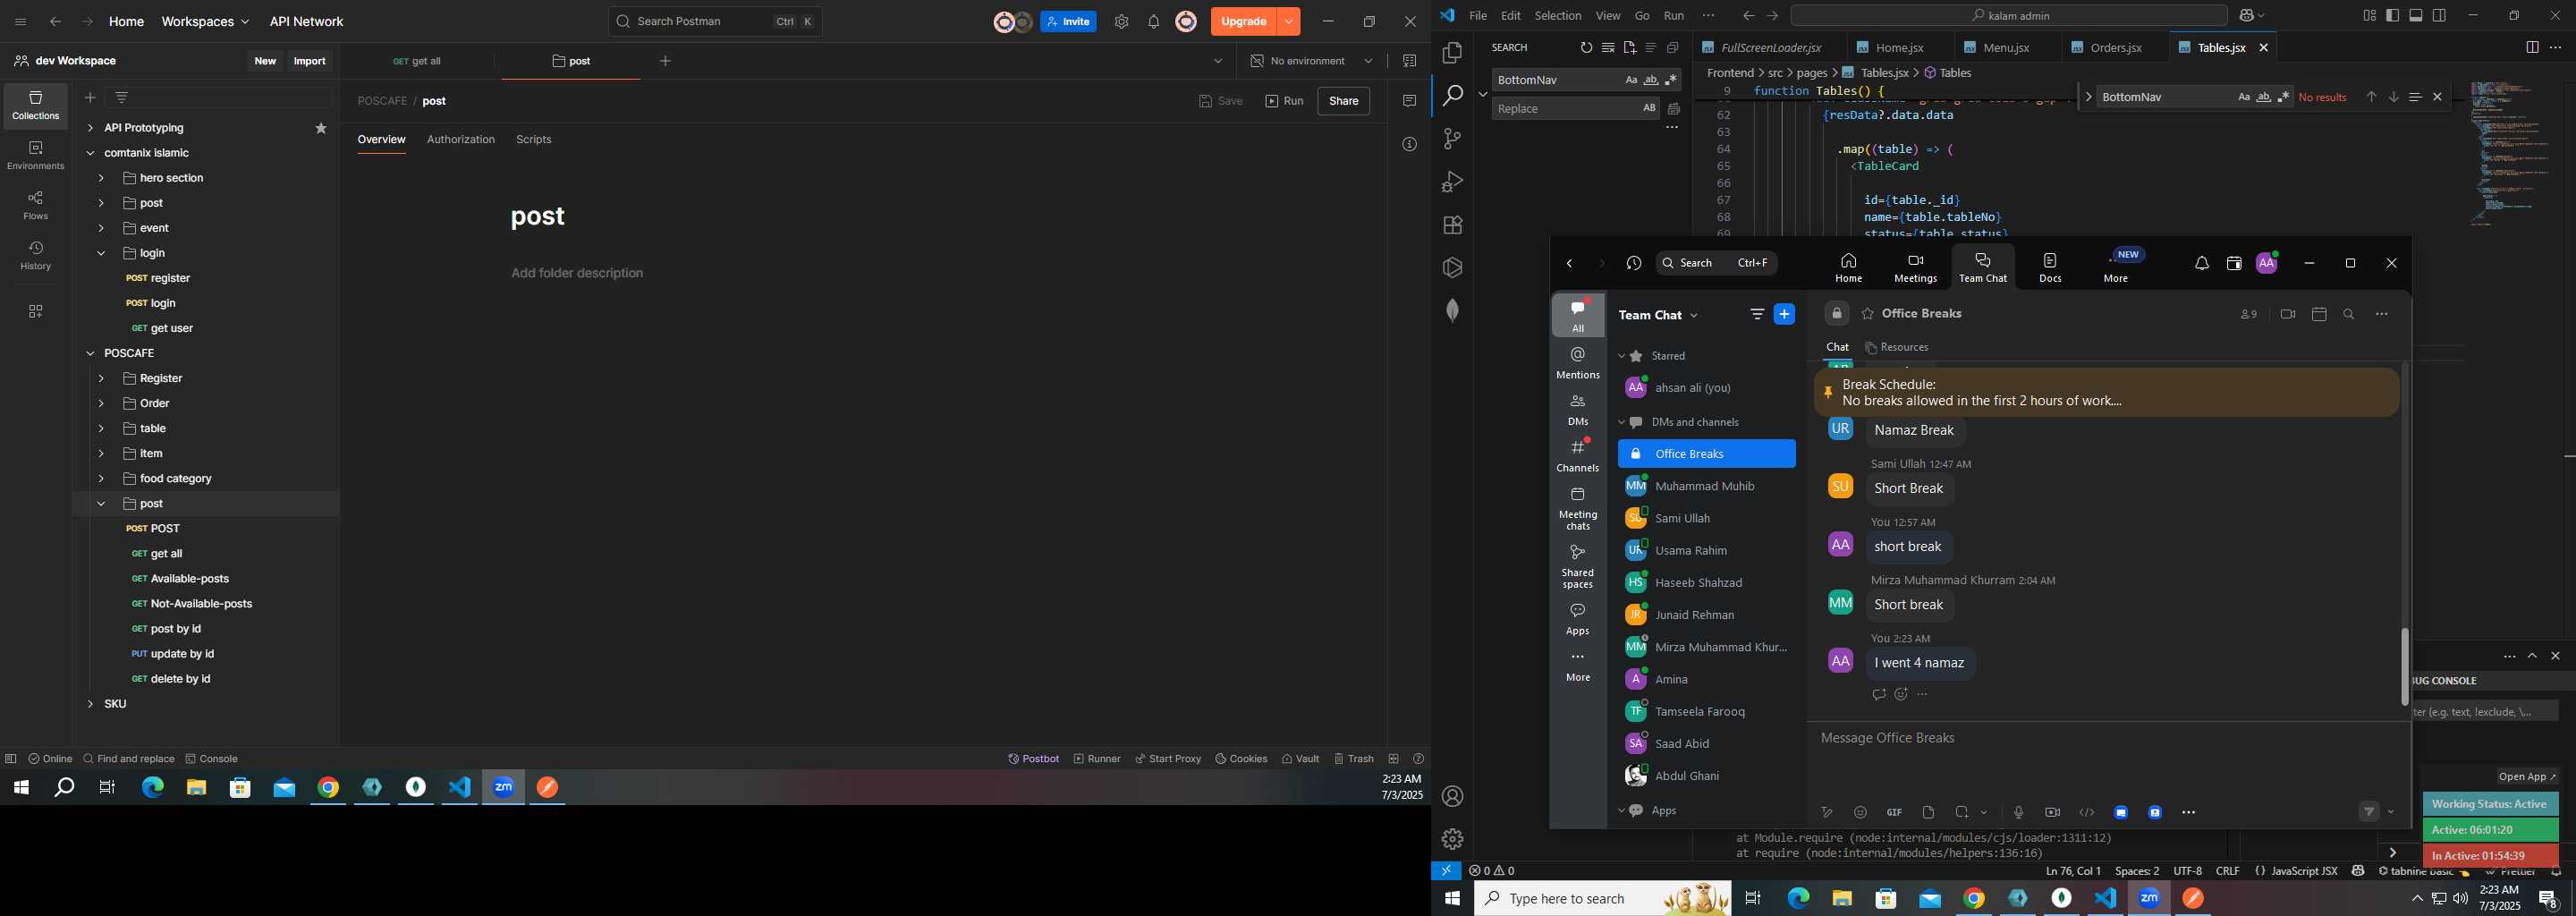2576x916 pixels.
Task: Star the Office Breaks channel in Zoom
Action: click(1867, 314)
